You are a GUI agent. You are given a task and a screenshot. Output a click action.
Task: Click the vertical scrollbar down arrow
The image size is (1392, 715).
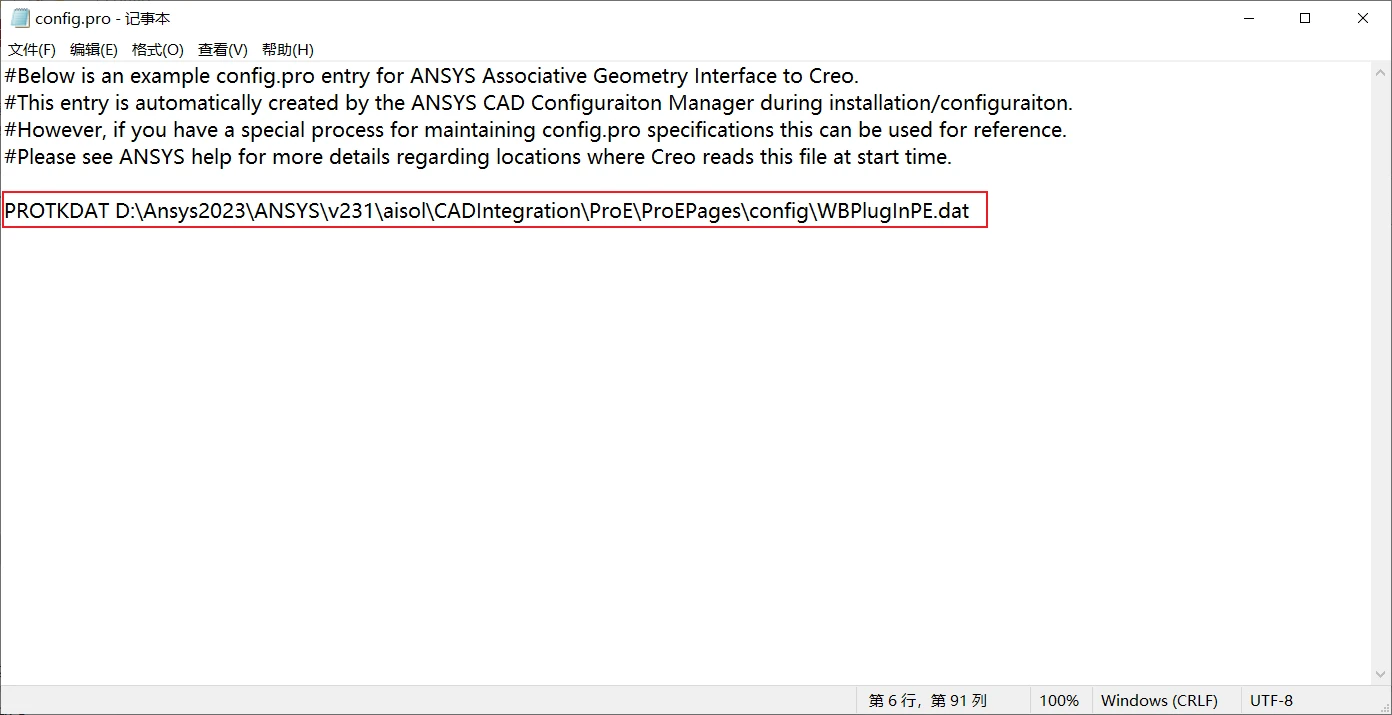pos(1381,675)
